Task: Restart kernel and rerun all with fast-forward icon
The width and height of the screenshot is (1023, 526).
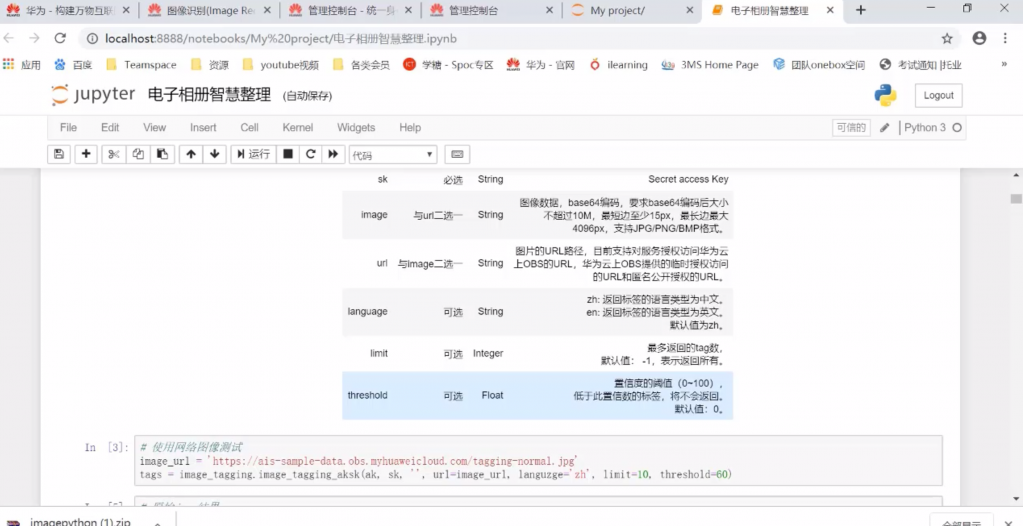Action: coord(332,154)
